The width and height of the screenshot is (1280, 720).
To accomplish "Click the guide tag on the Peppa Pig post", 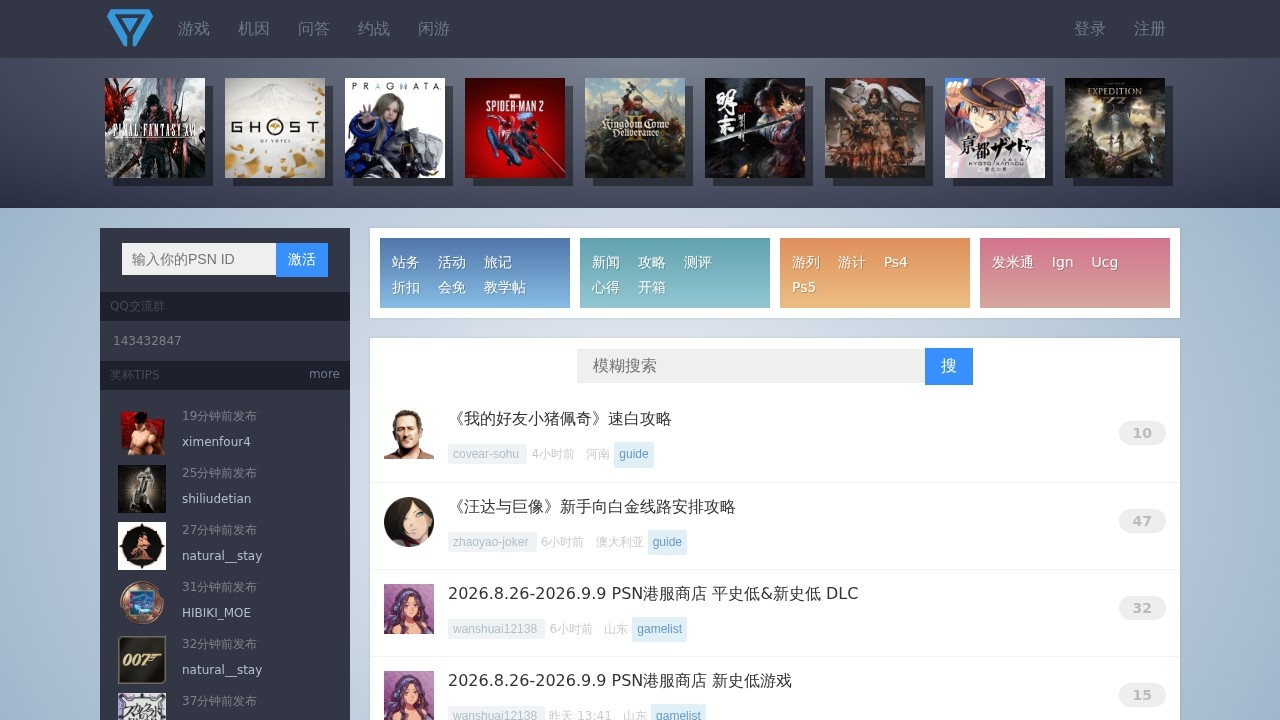I will point(634,454).
